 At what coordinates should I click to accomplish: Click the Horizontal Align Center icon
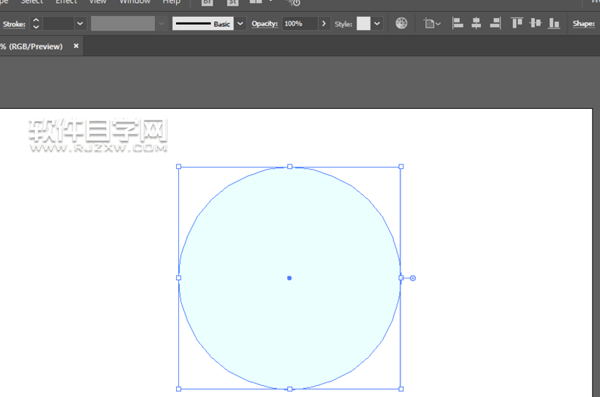point(476,23)
